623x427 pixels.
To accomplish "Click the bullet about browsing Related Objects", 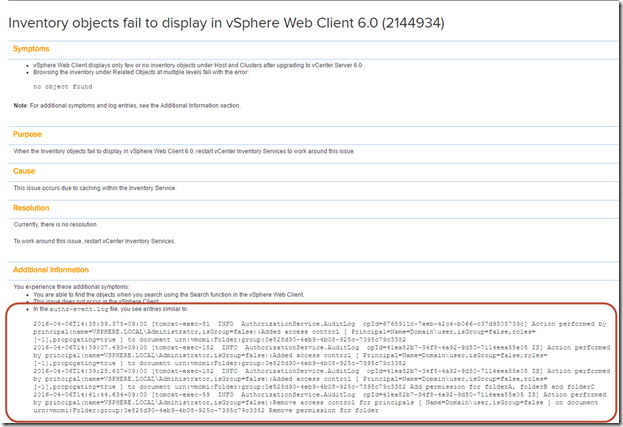I will (141, 72).
